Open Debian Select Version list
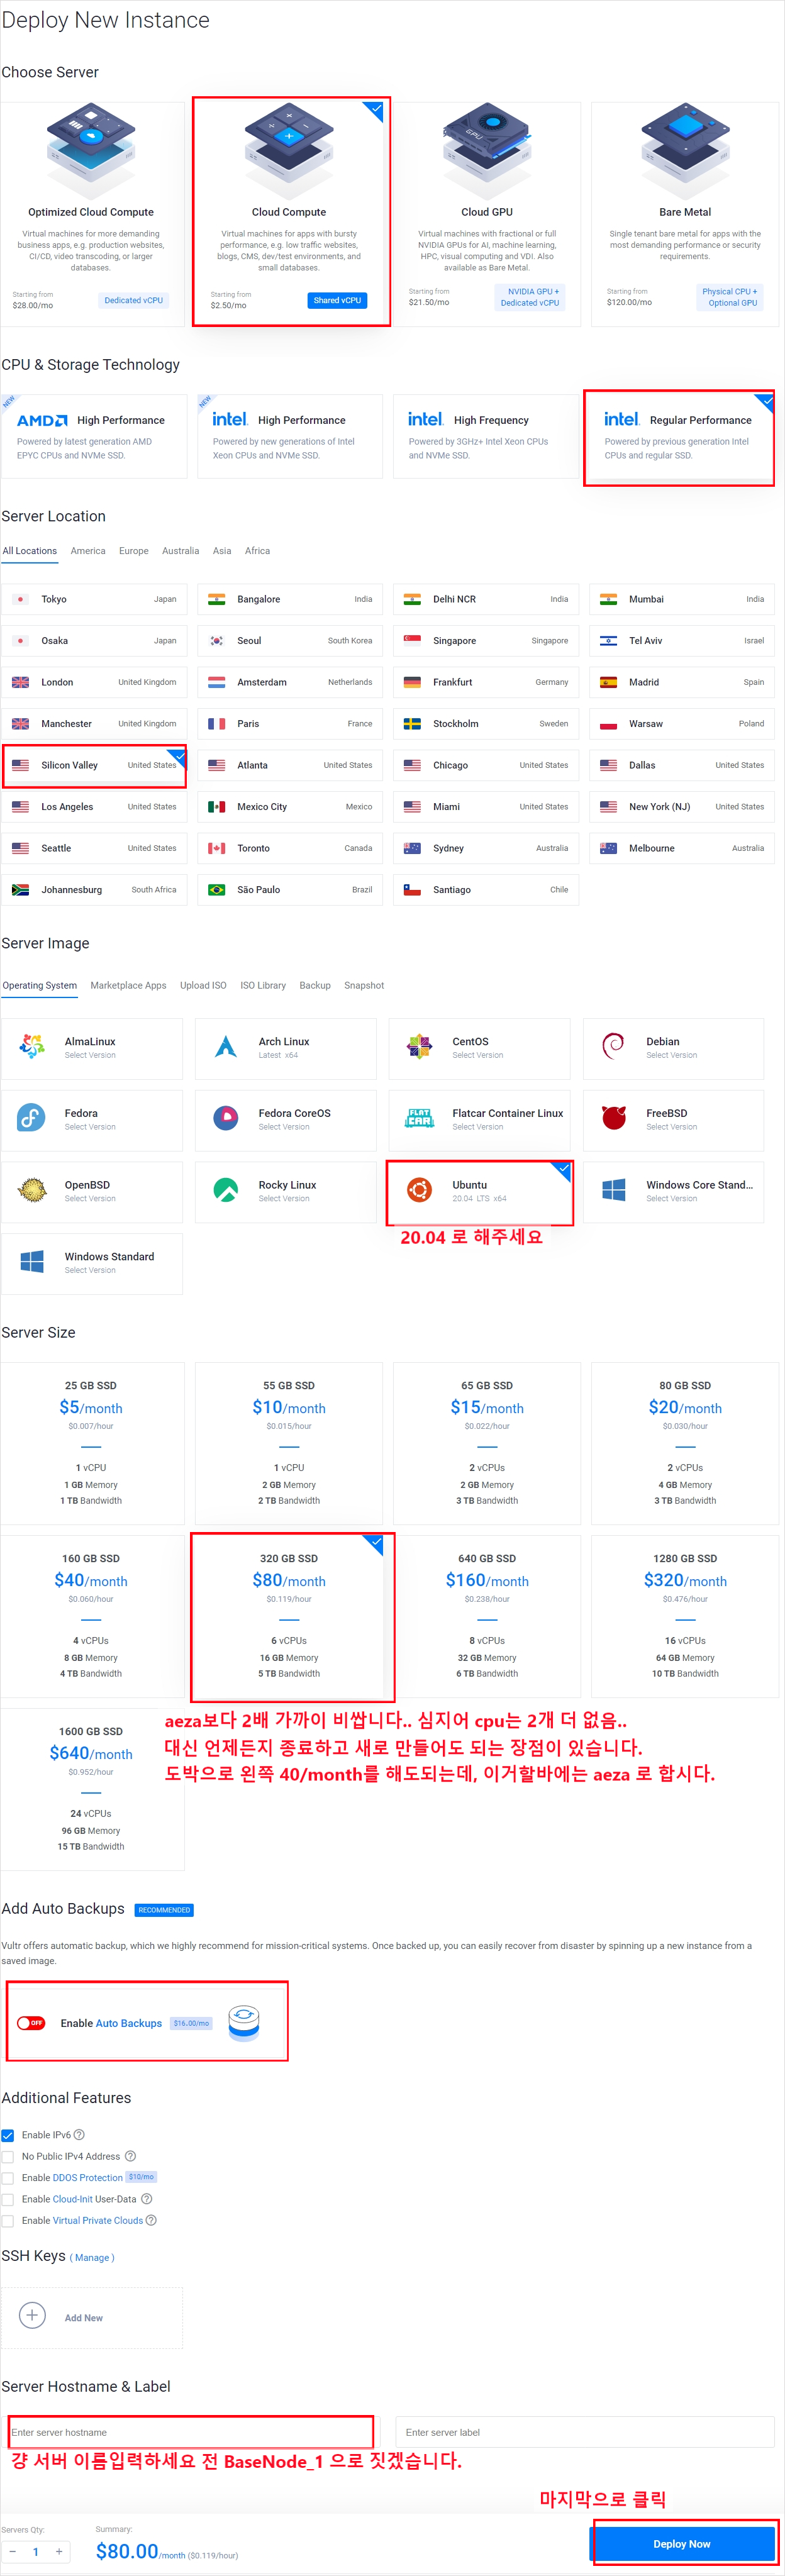This screenshot has width=785, height=2576. 672,1055
